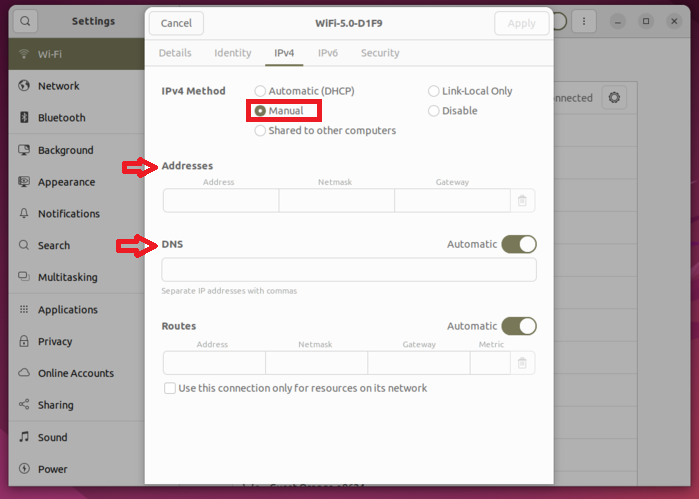The width and height of the screenshot is (699, 499).
Task: Click the Routes Metric input field
Action: (x=490, y=363)
